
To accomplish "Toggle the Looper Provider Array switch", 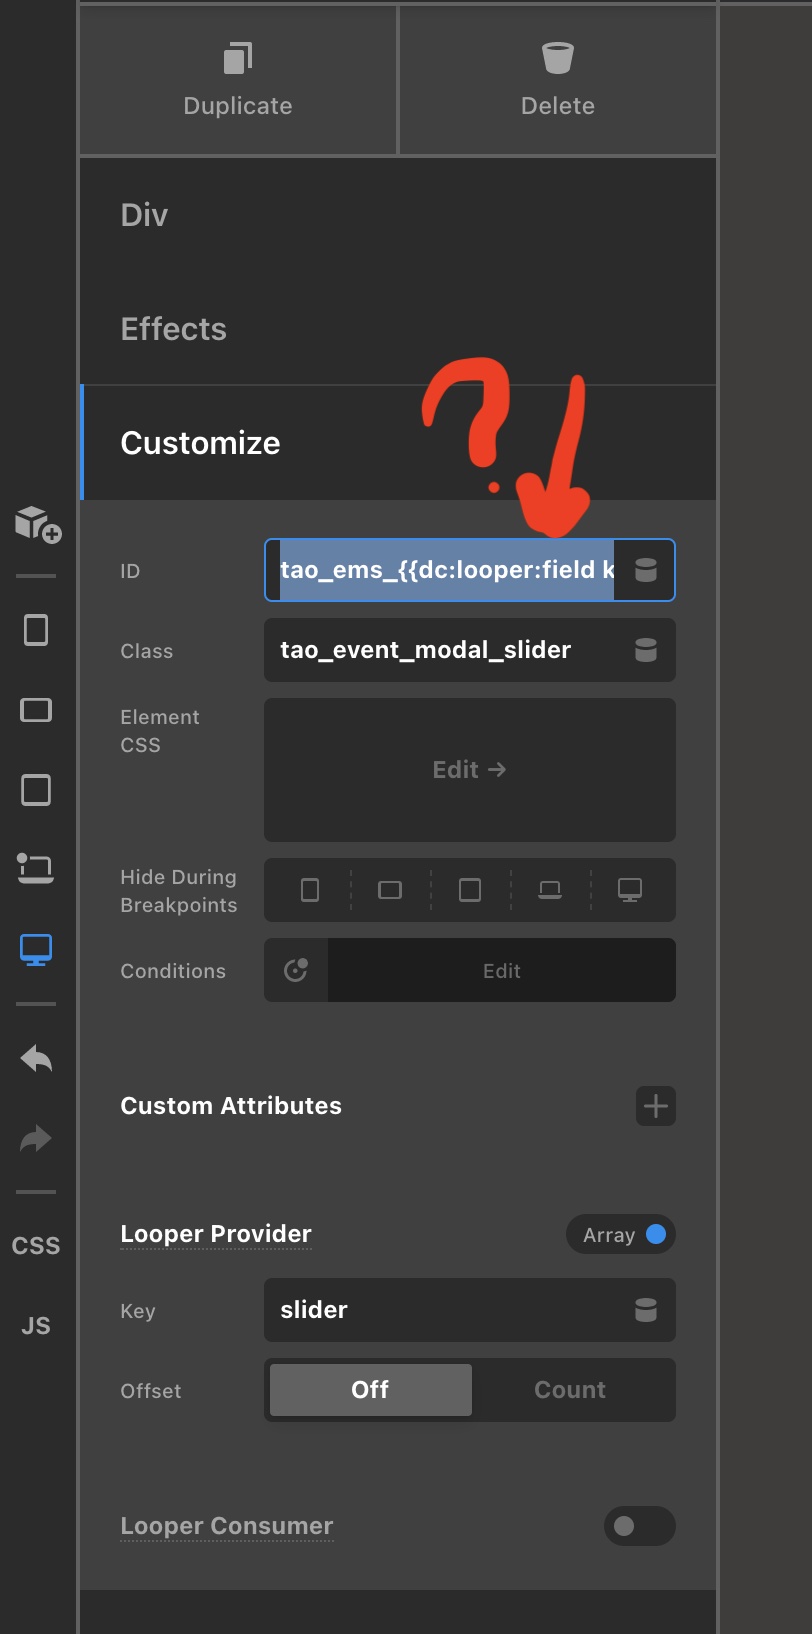I will [x=621, y=1234].
